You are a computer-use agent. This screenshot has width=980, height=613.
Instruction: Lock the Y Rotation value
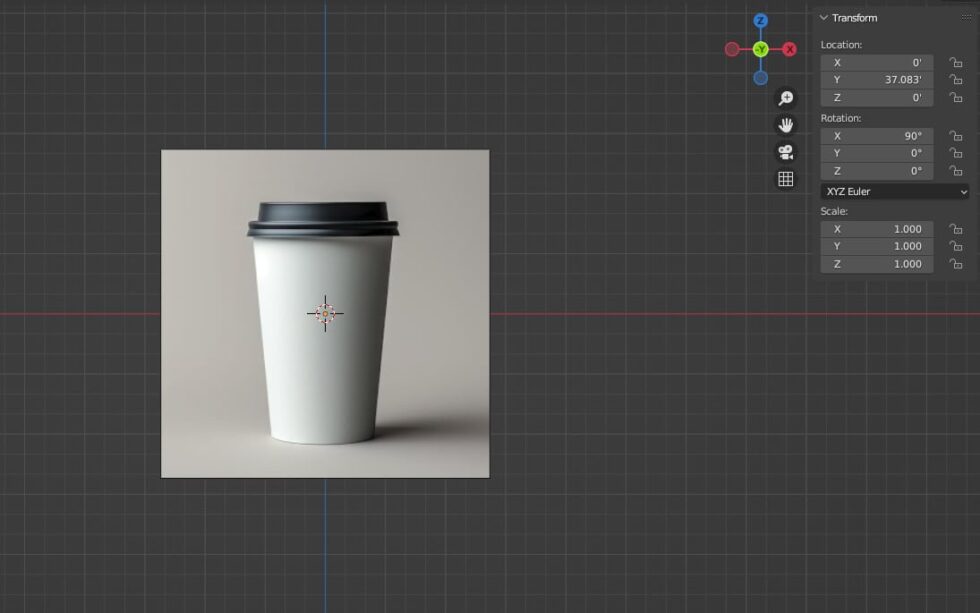[x=956, y=153]
